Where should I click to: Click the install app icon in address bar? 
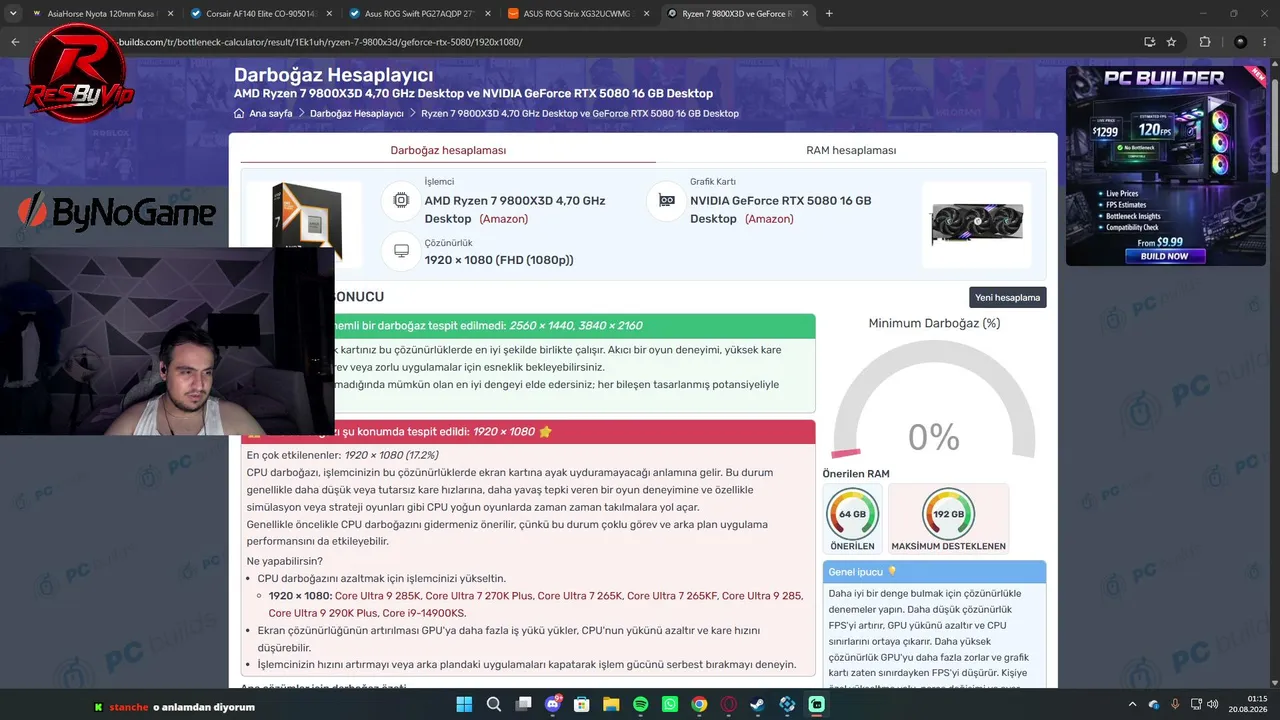1150,42
